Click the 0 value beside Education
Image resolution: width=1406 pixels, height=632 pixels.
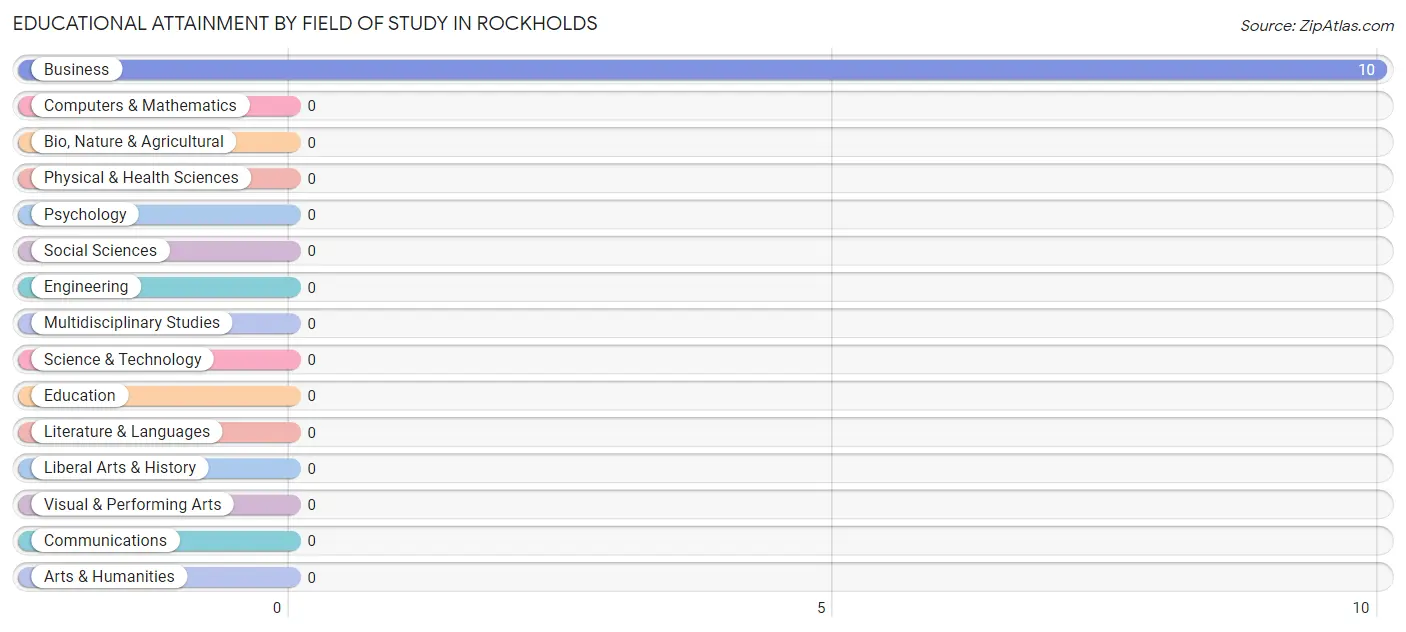pos(312,396)
